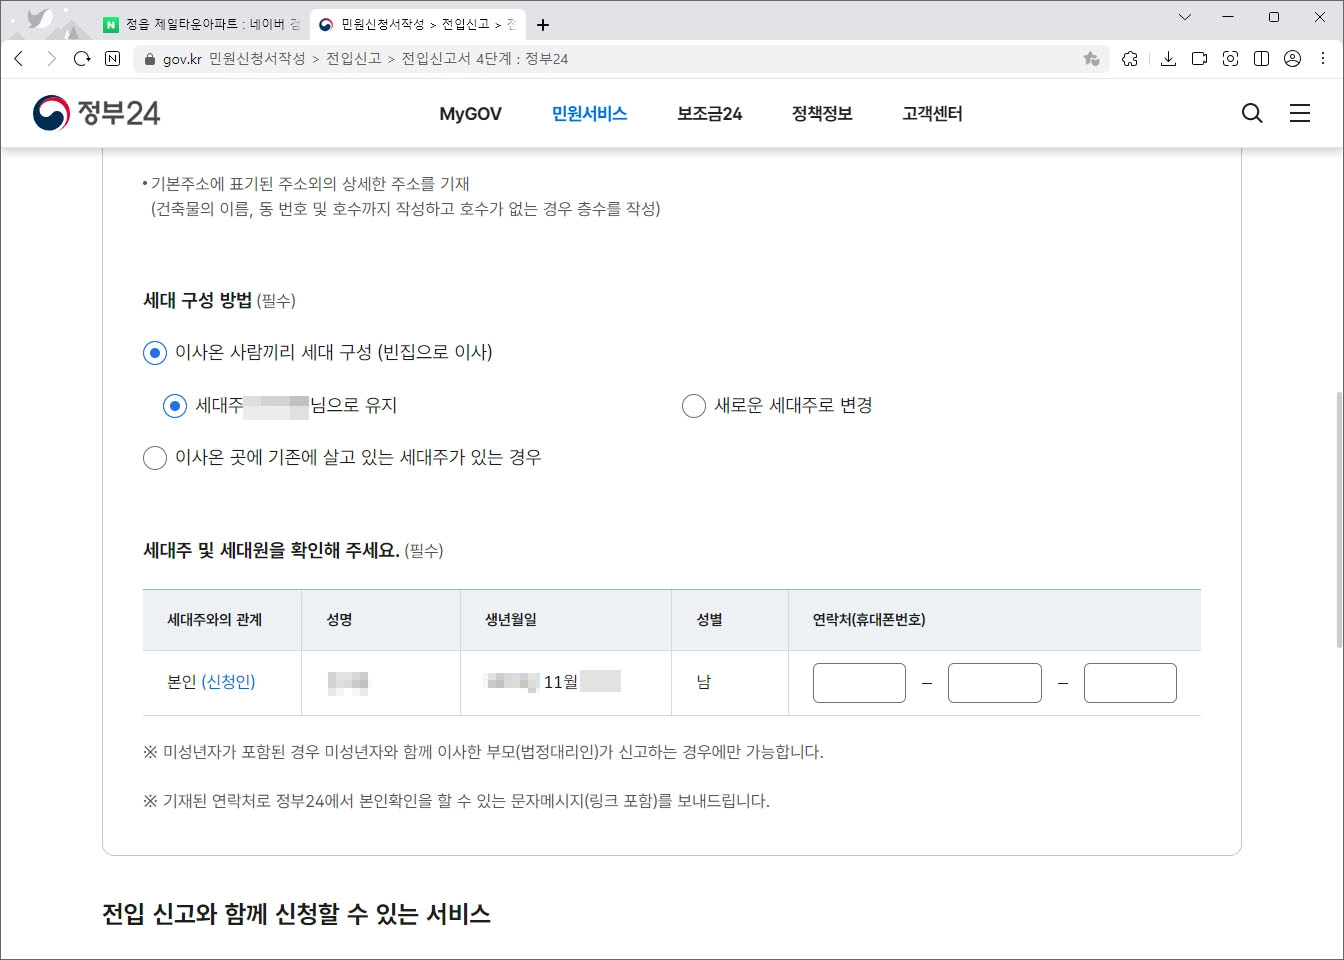
Task: Click the browser back arrow
Action: [19, 59]
